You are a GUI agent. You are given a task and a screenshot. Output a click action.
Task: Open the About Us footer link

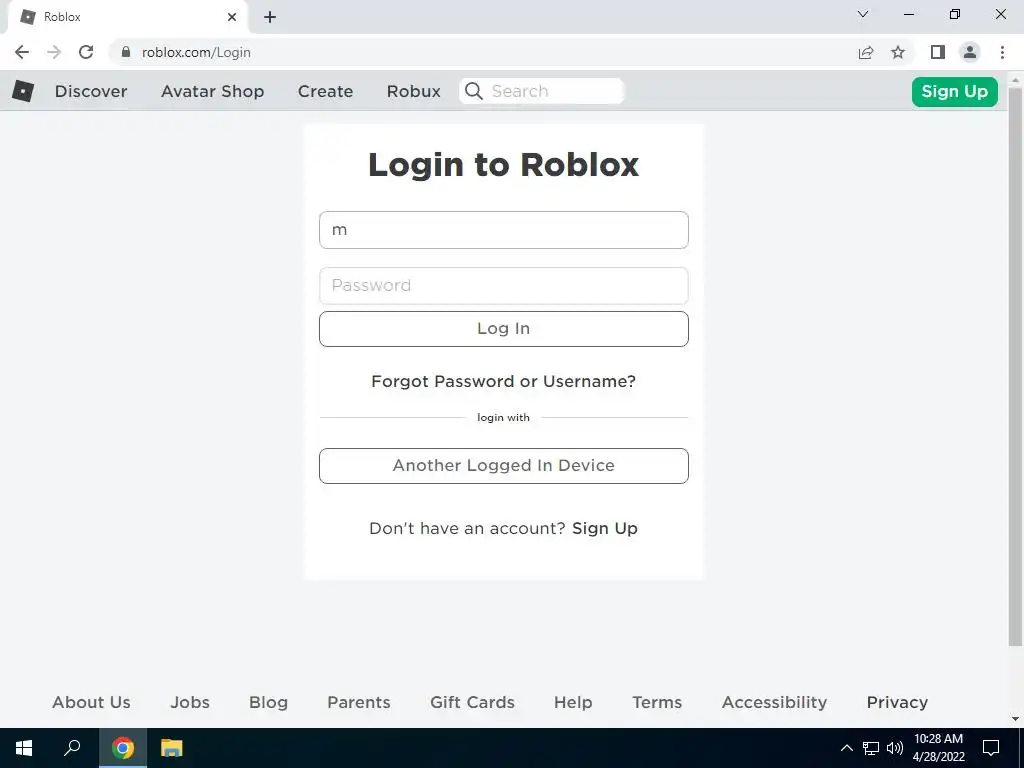pos(91,702)
